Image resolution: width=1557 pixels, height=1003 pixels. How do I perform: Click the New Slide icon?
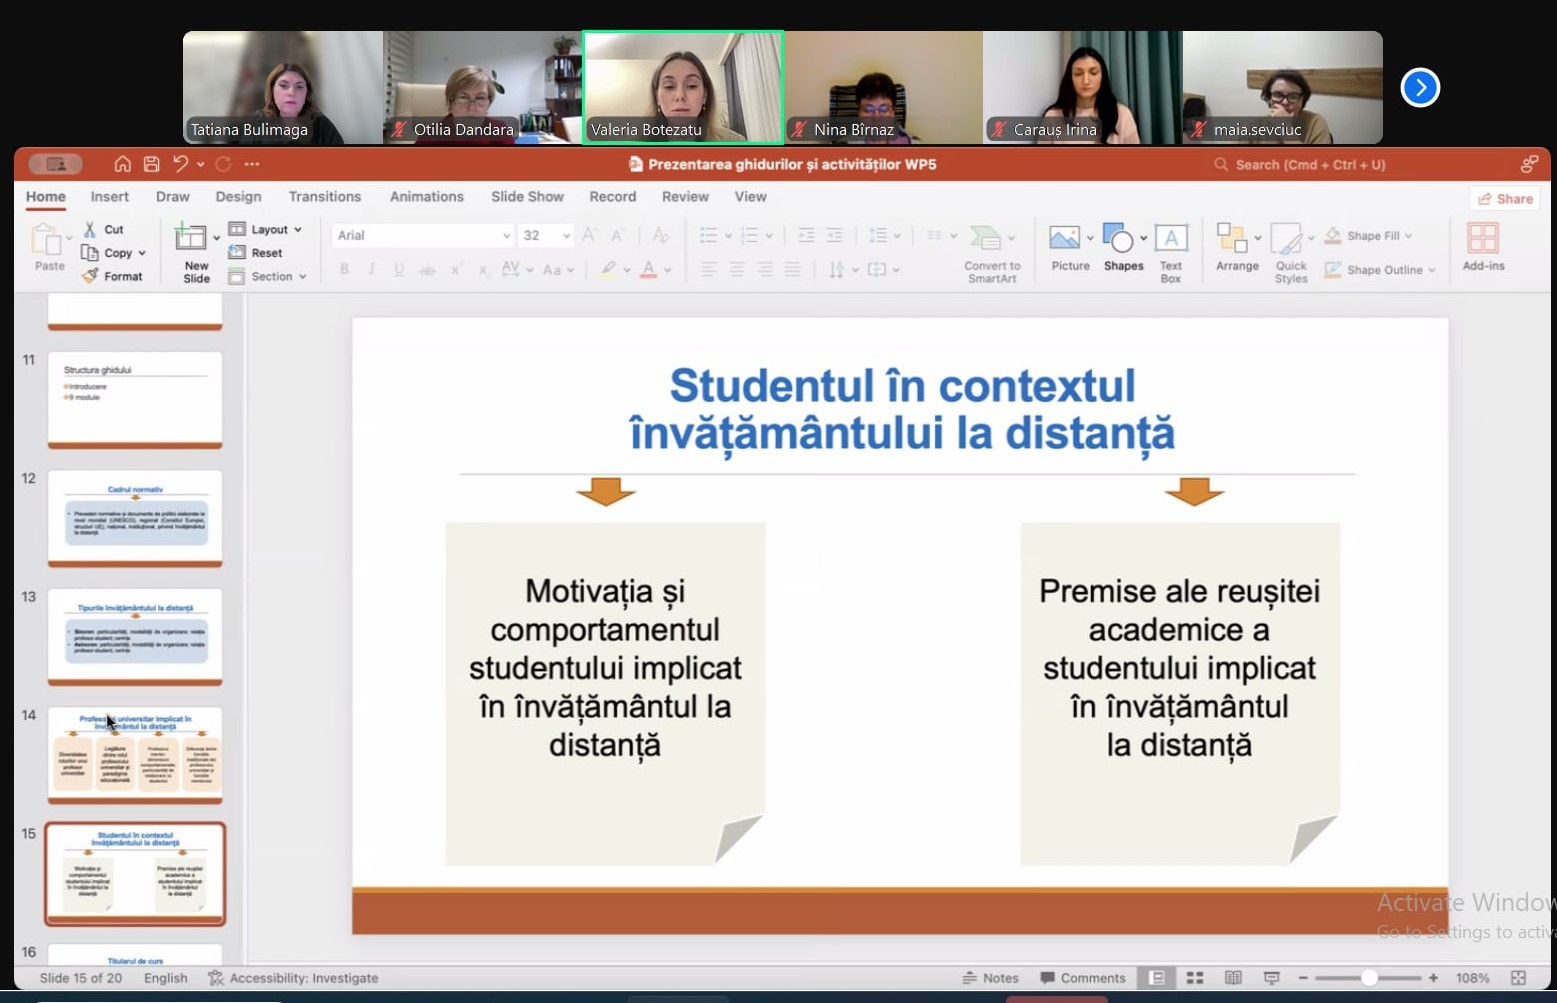point(190,238)
